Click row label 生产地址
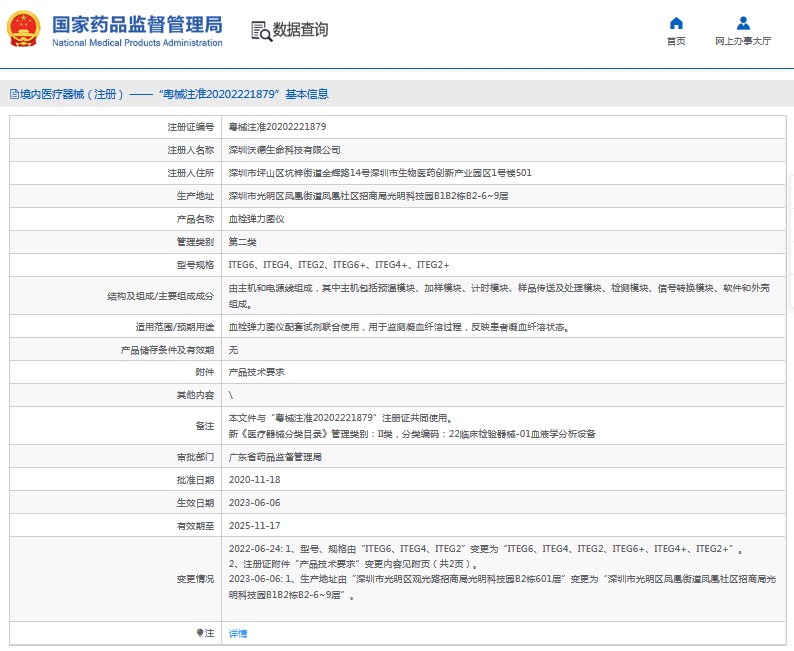Viewport: 794px width, 651px height. coord(195,196)
